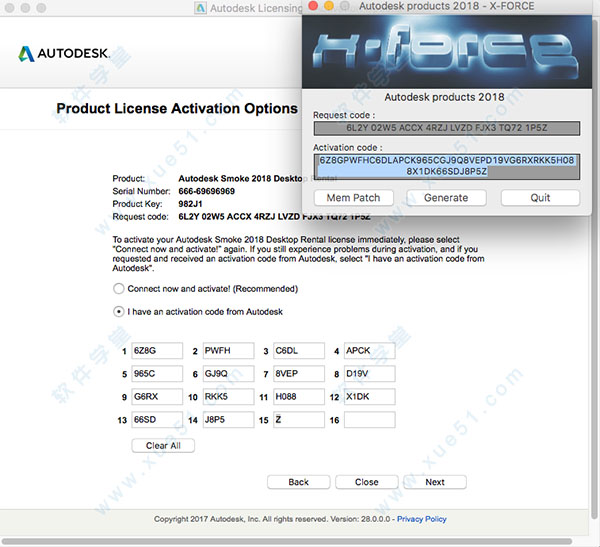Click the Next button
The height and width of the screenshot is (547, 600).
pyautogui.click(x=435, y=482)
